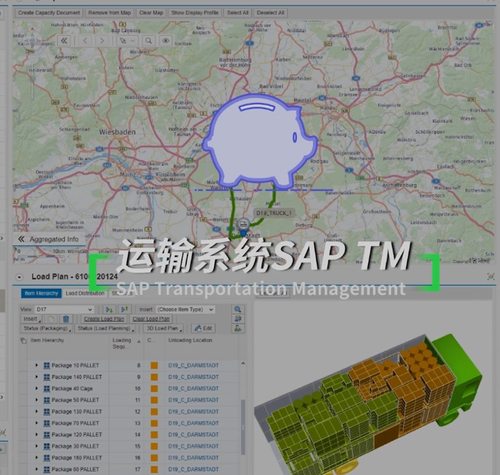Click orange color square in Package 40 Cage row
Screen dimensions: 500x475
click(154, 389)
